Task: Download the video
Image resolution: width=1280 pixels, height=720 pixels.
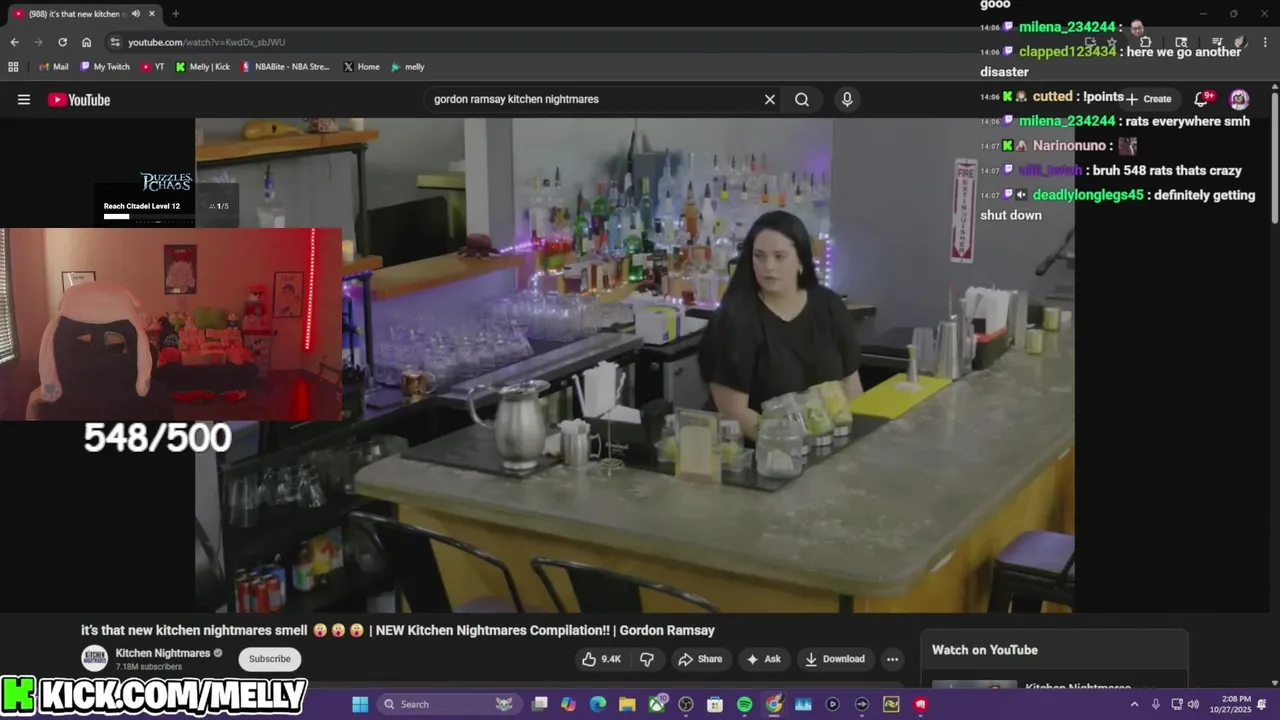Action: pos(835,659)
